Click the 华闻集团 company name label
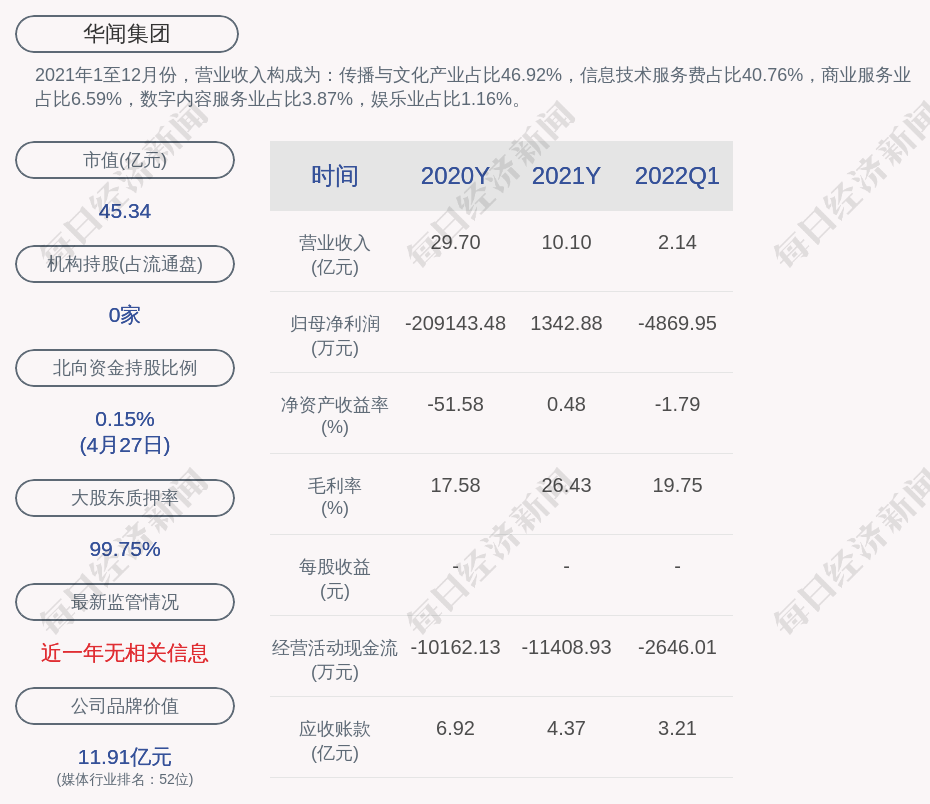This screenshot has width=930, height=804. (x=126, y=34)
